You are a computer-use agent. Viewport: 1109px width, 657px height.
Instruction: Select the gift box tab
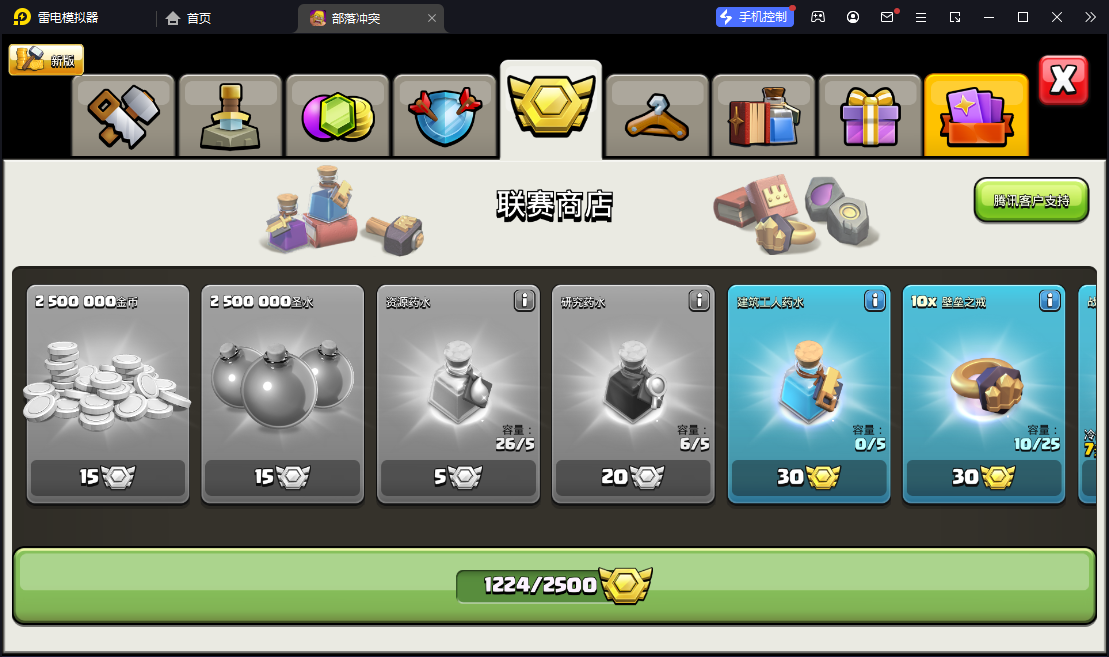[871, 116]
